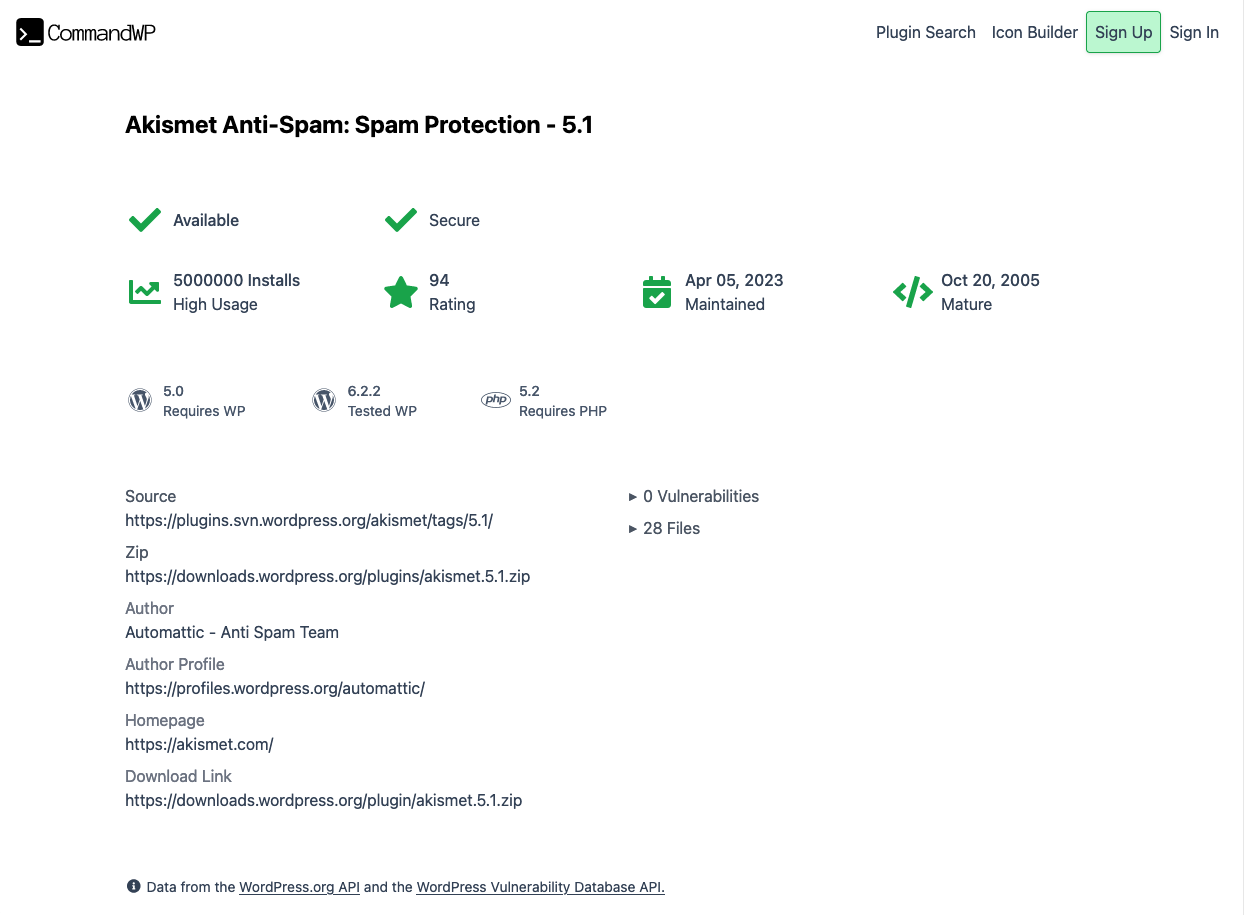Click the green checkmark next to Available
1244x915 pixels.
144,219
